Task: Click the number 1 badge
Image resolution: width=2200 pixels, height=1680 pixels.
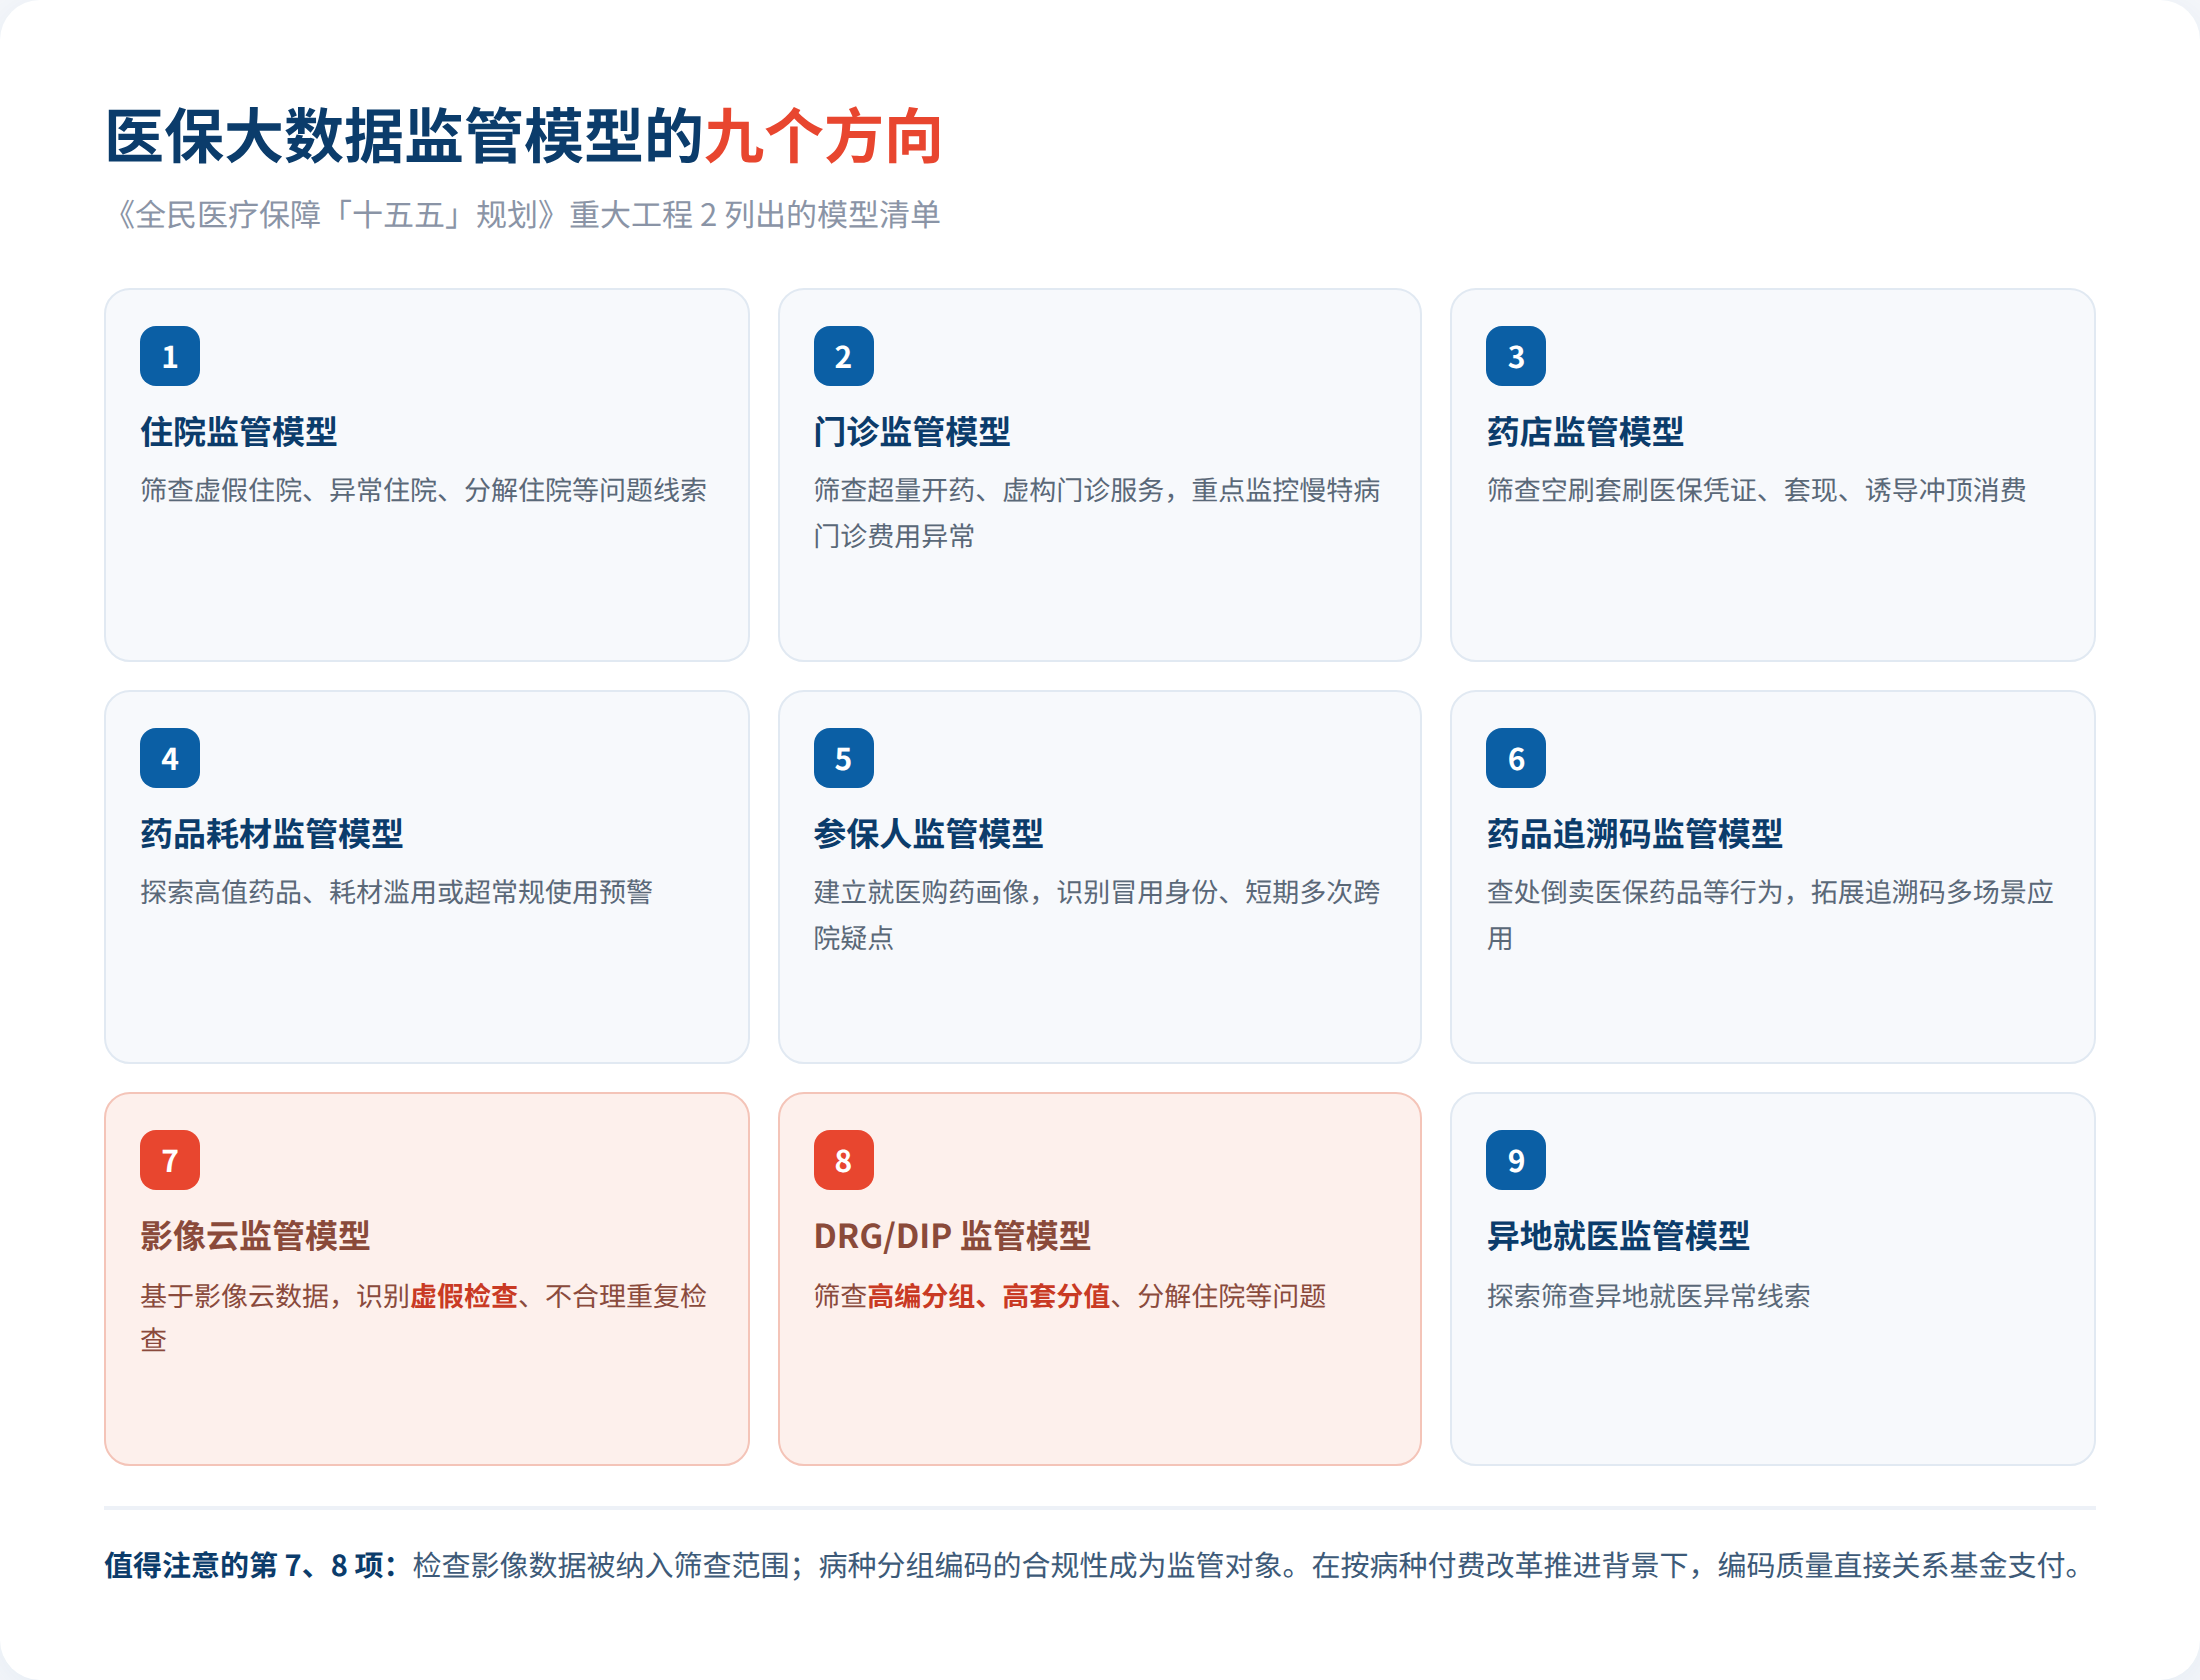Action: coord(170,356)
